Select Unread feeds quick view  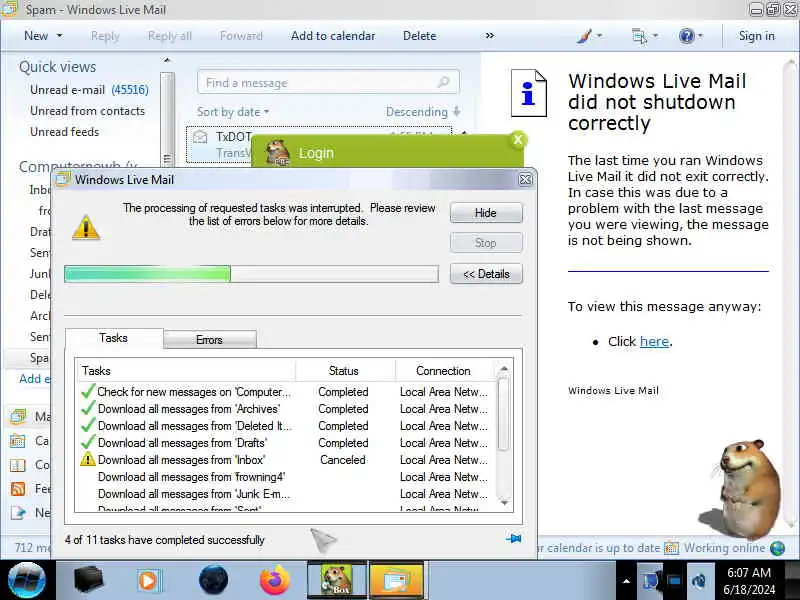(x=64, y=132)
